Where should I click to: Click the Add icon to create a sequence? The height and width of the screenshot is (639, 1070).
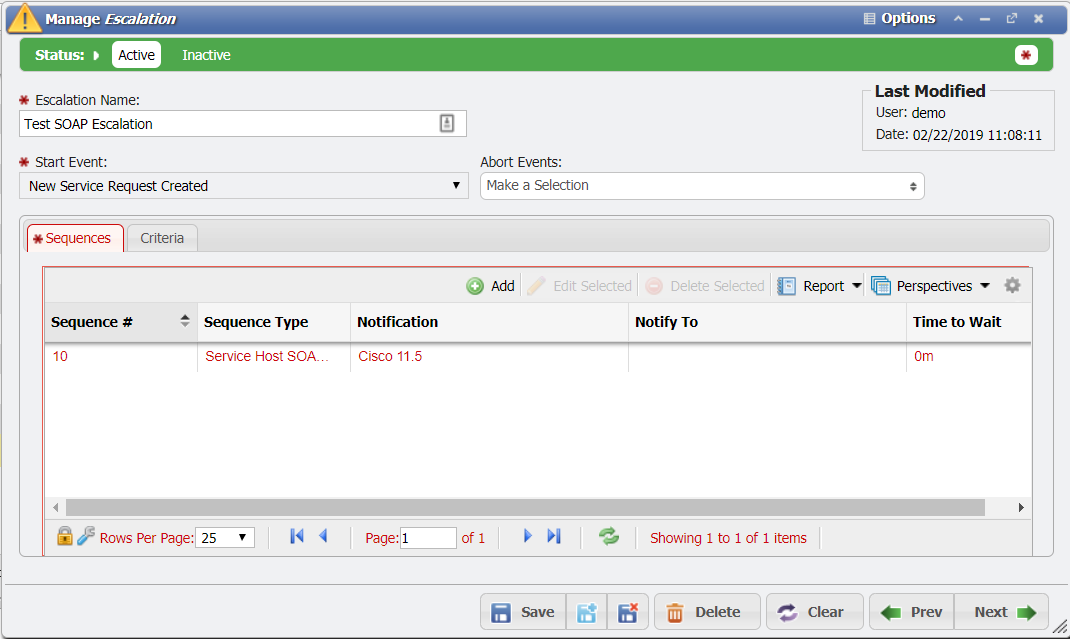[x=490, y=285]
